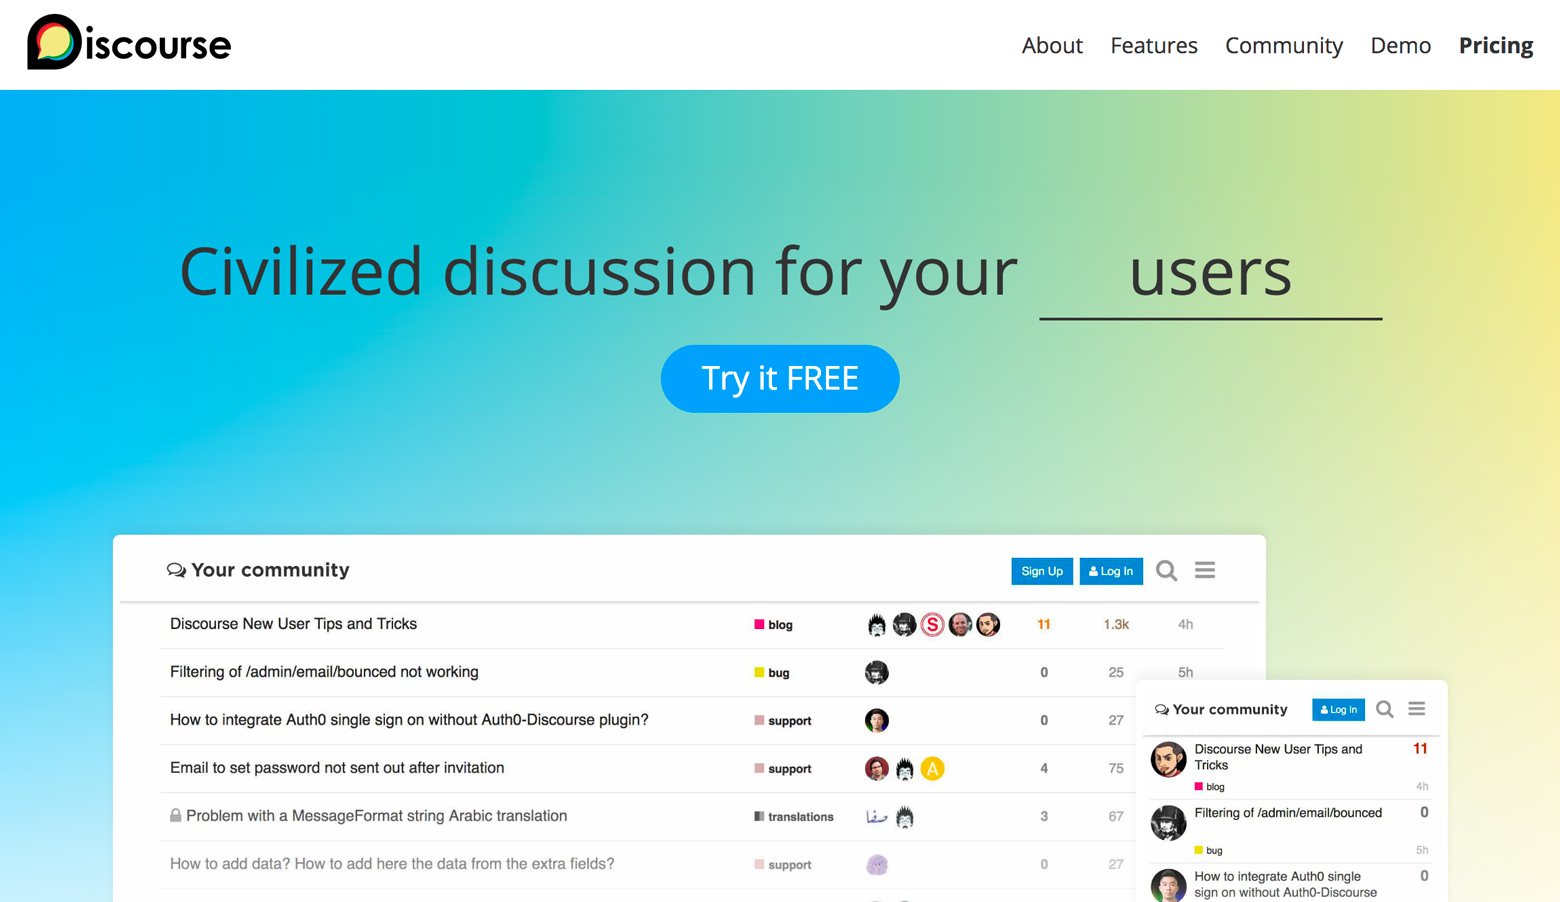1560x902 pixels.
Task: Open the MessageFormat string Arabic translation topic
Action: pos(377,816)
